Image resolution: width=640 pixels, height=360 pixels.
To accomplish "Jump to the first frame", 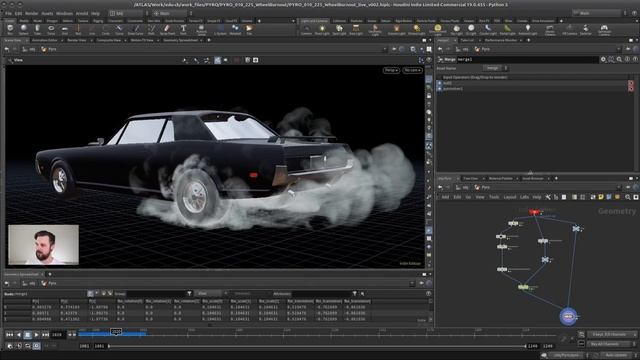I will [9, 335].
